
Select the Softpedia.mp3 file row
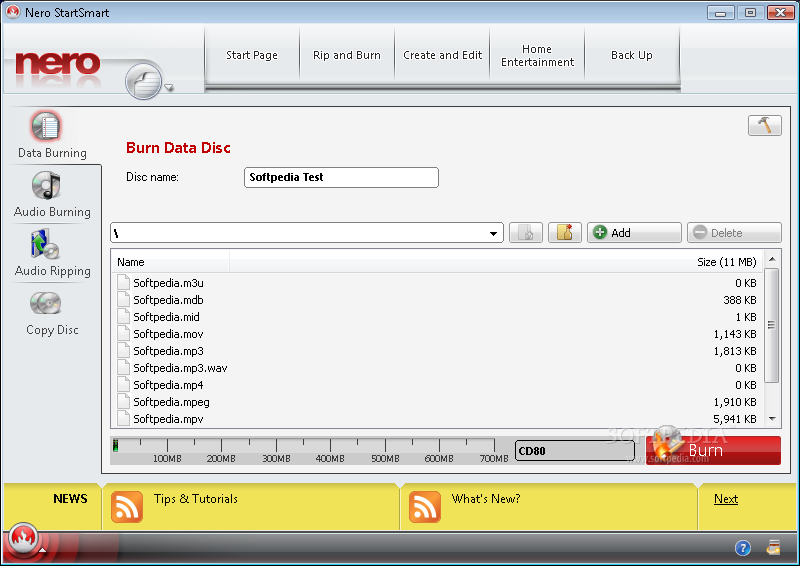point(437,351)
